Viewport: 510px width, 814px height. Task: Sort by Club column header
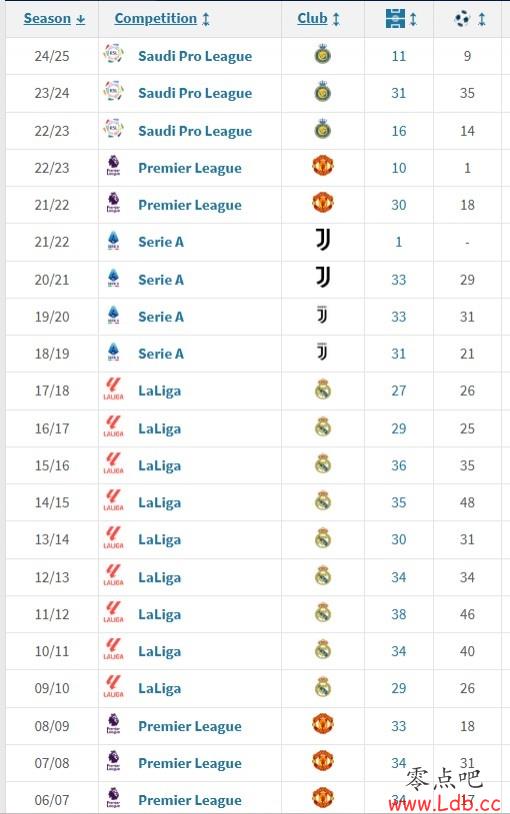[x=318, y=19]
